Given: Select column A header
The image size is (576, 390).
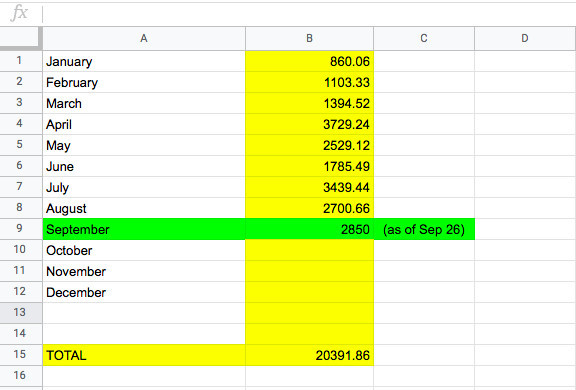Looking at the screenshot, I should click(144, 39).
